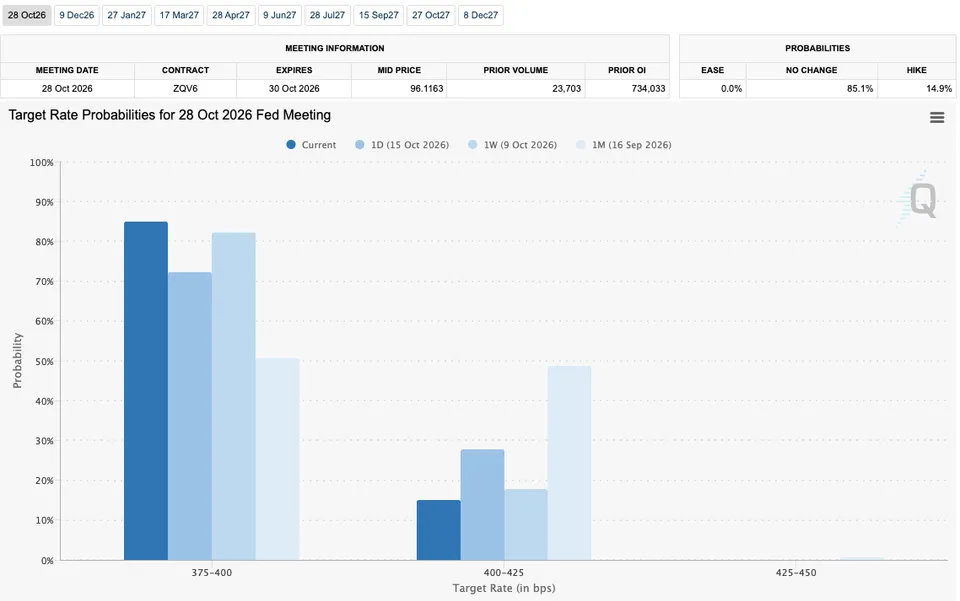The image size is (960, 601).
Task: Toggle the 1M (16 Sep 2026) legend series
Action: pyautogui.click(x=623, y=145)
